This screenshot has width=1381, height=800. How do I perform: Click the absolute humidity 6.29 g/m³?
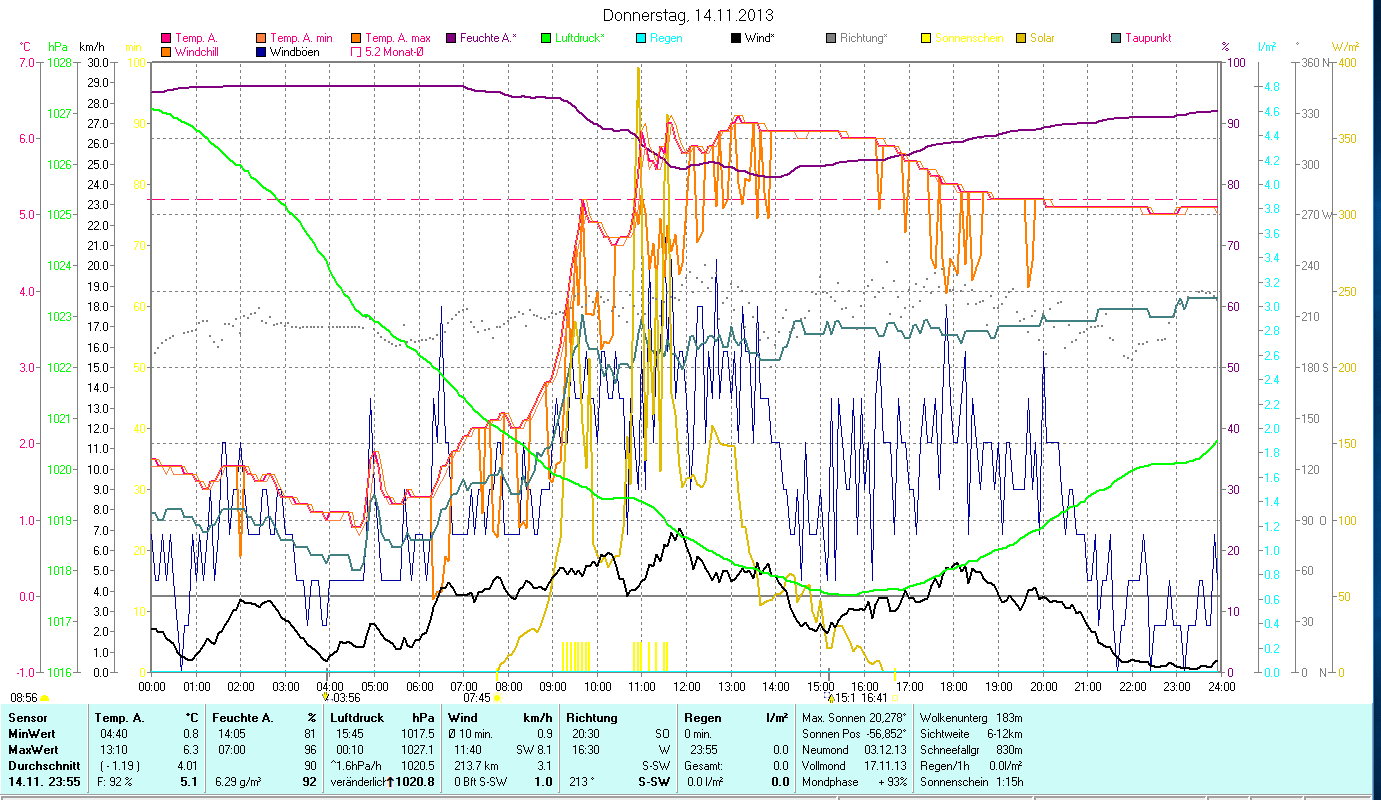[239, 781]
